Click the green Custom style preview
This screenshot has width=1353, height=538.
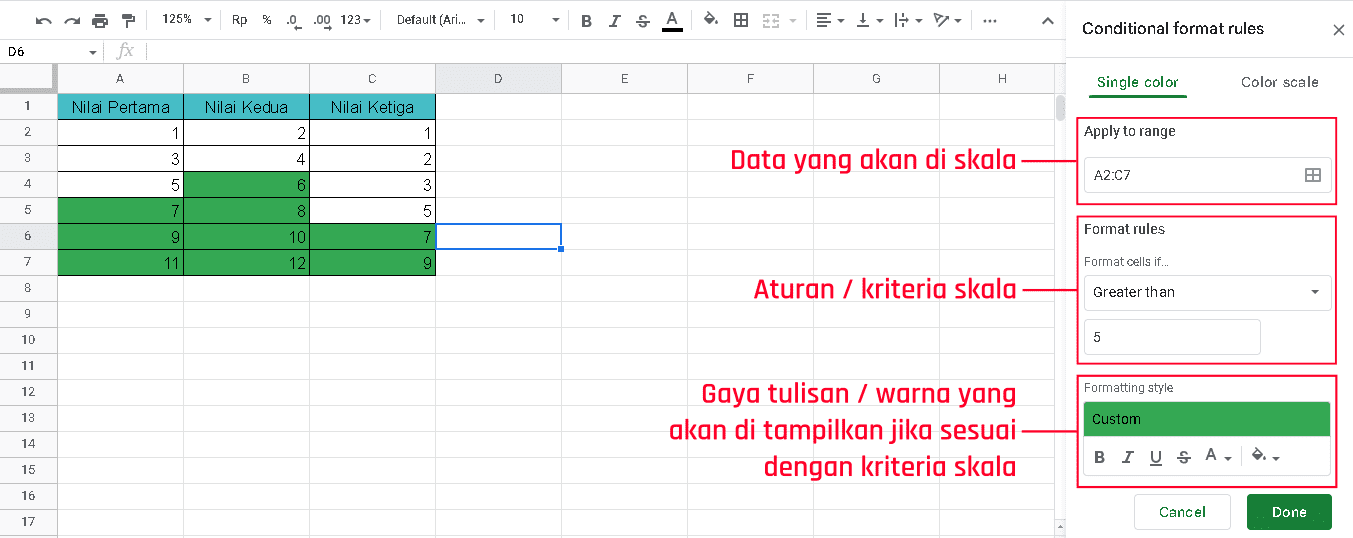[x=1207, y=419]
